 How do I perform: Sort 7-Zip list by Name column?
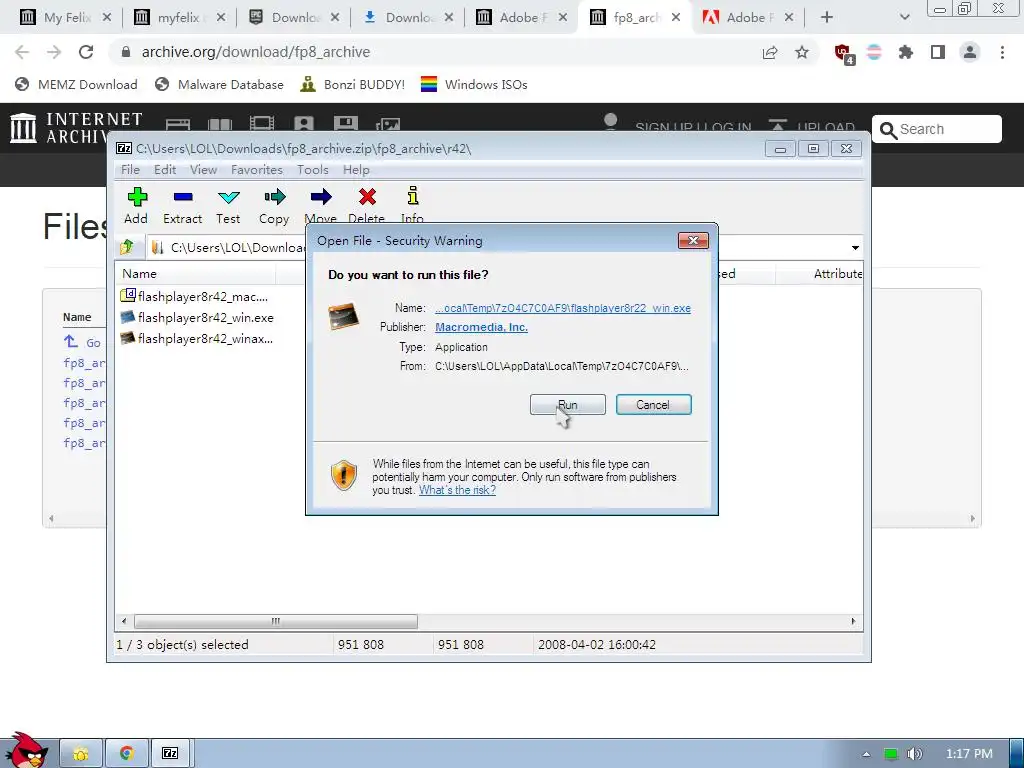click(195, 274)
